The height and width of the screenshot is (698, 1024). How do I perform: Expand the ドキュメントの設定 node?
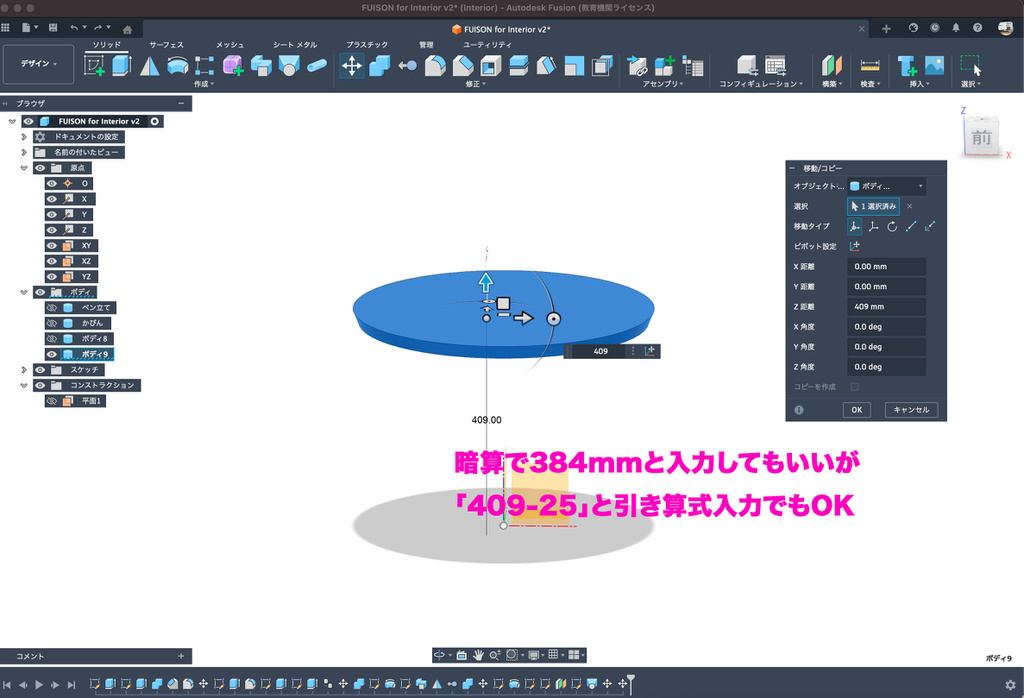pos(24,136)
